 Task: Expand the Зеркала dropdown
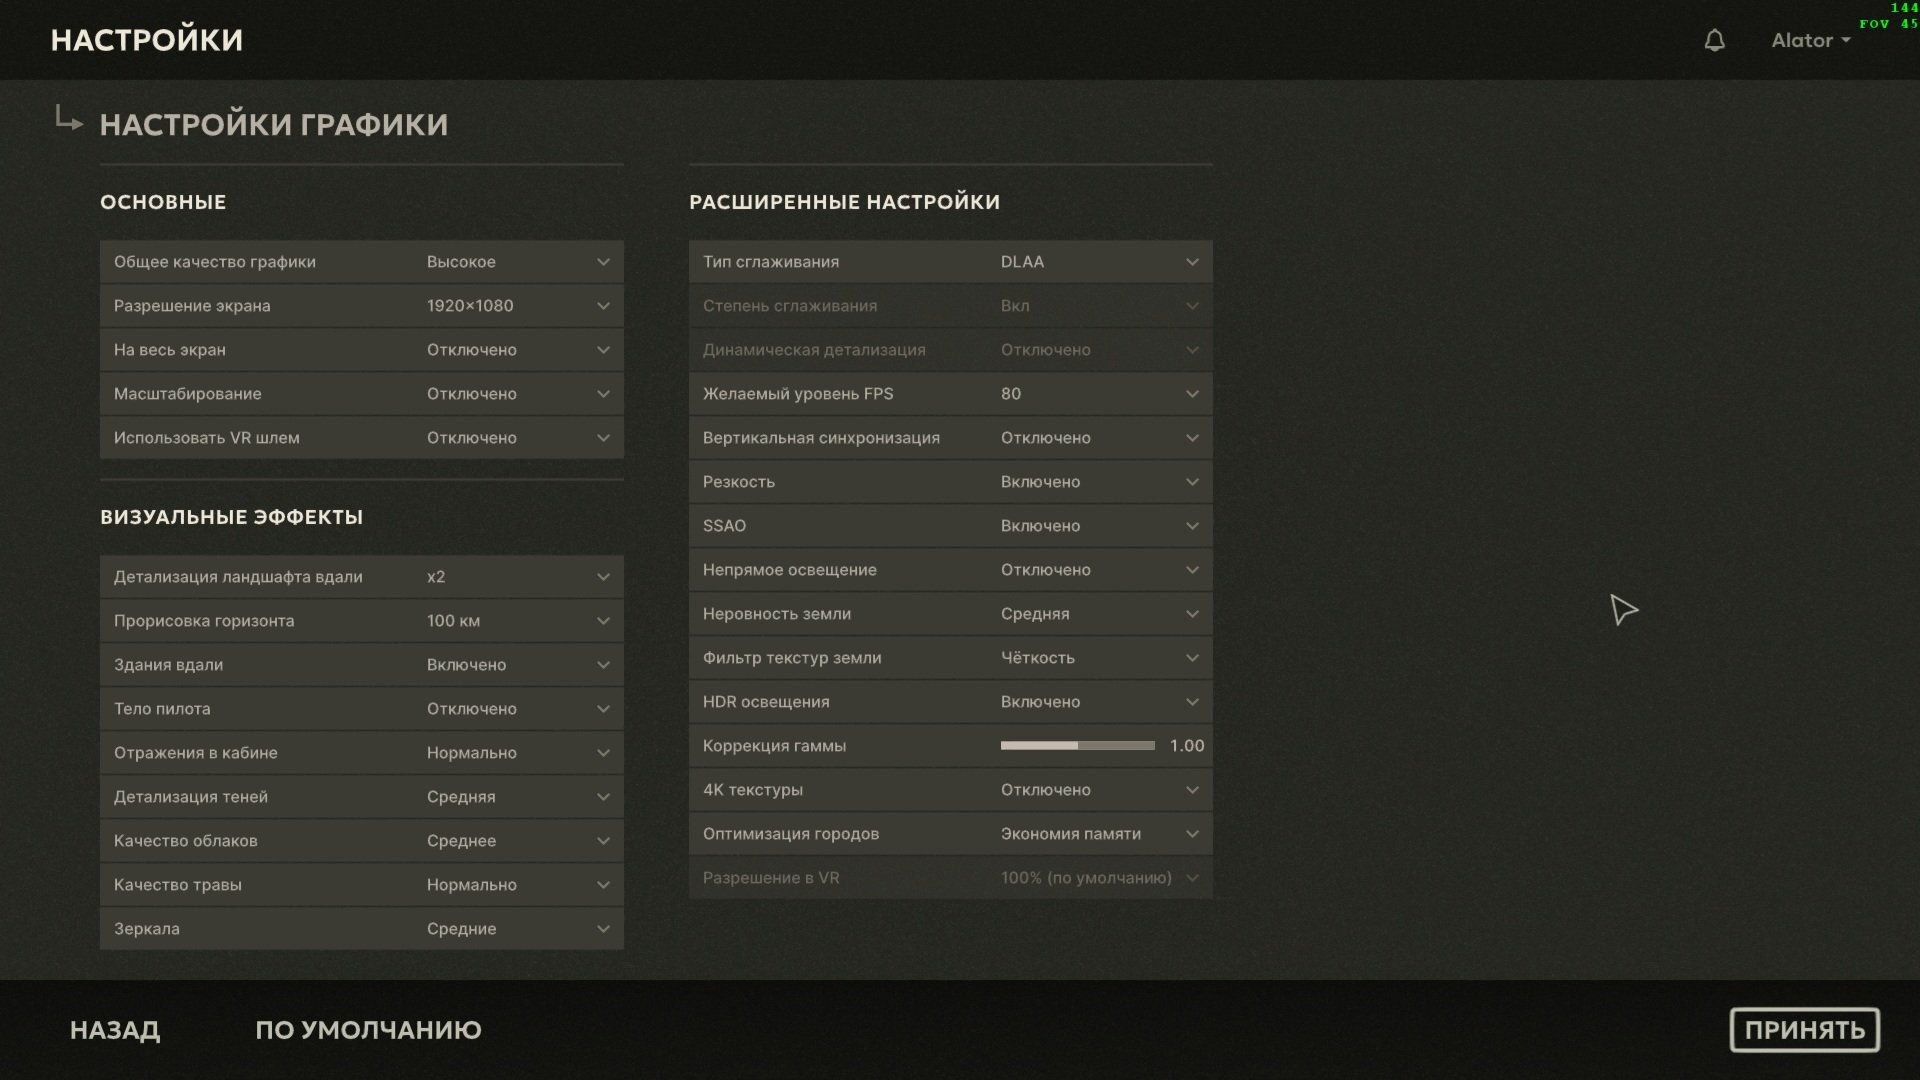pyautogui.click(x=362, y=929)
